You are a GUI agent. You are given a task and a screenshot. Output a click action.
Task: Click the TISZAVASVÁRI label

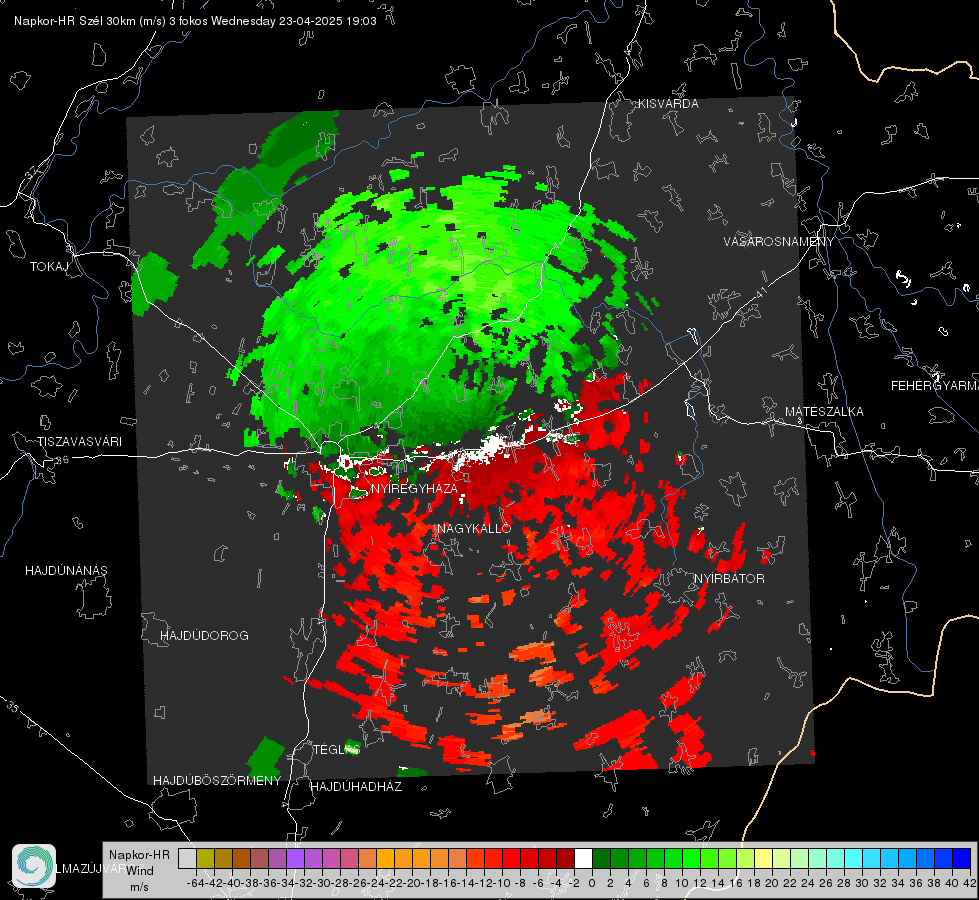(79, 442)
